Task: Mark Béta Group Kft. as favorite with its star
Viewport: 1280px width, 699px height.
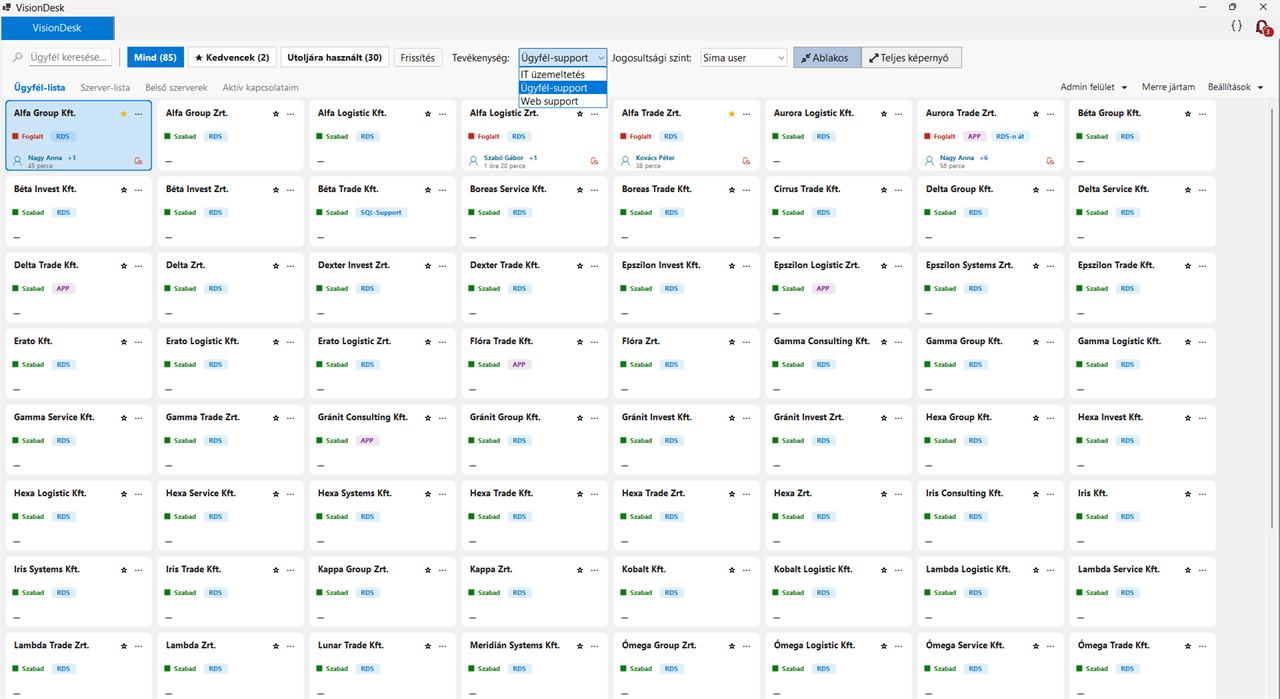Action: point(1188,114)
